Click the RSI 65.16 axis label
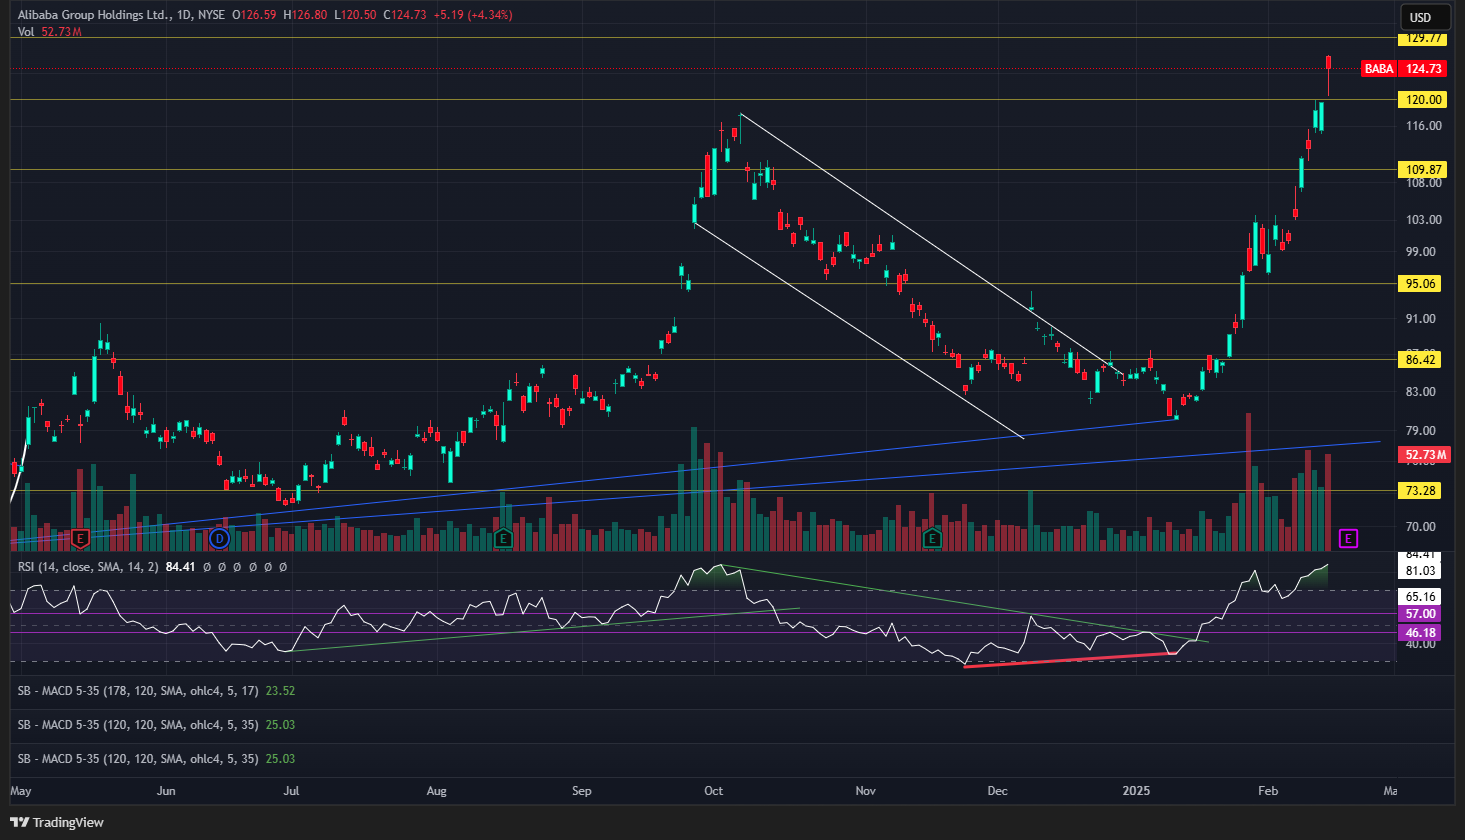This screenshot has width=1465, height=840. click(x=1420, y=597)
